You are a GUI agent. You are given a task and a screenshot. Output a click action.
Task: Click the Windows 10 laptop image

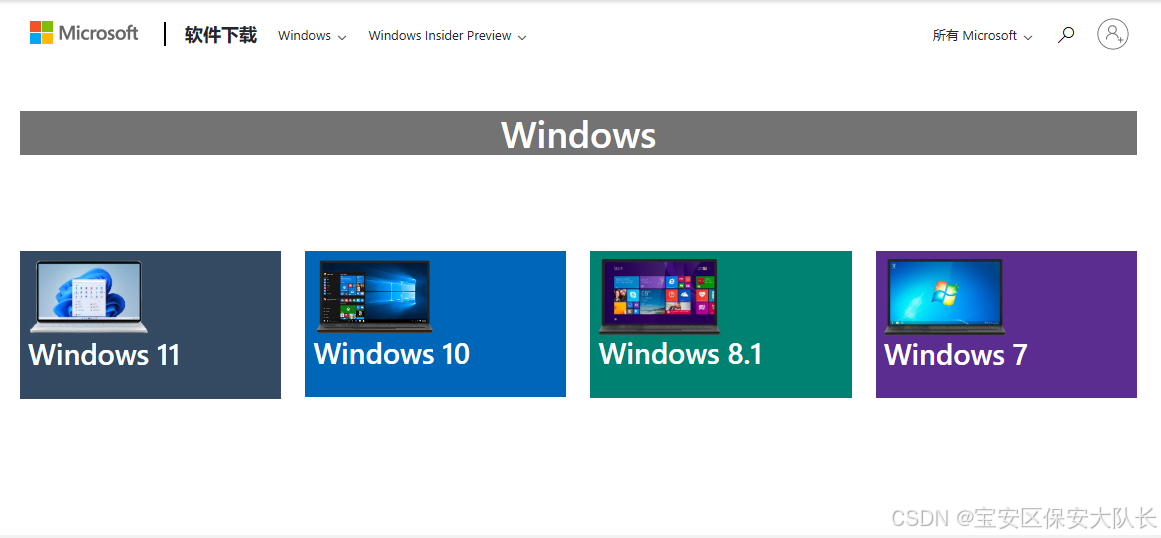374,296
